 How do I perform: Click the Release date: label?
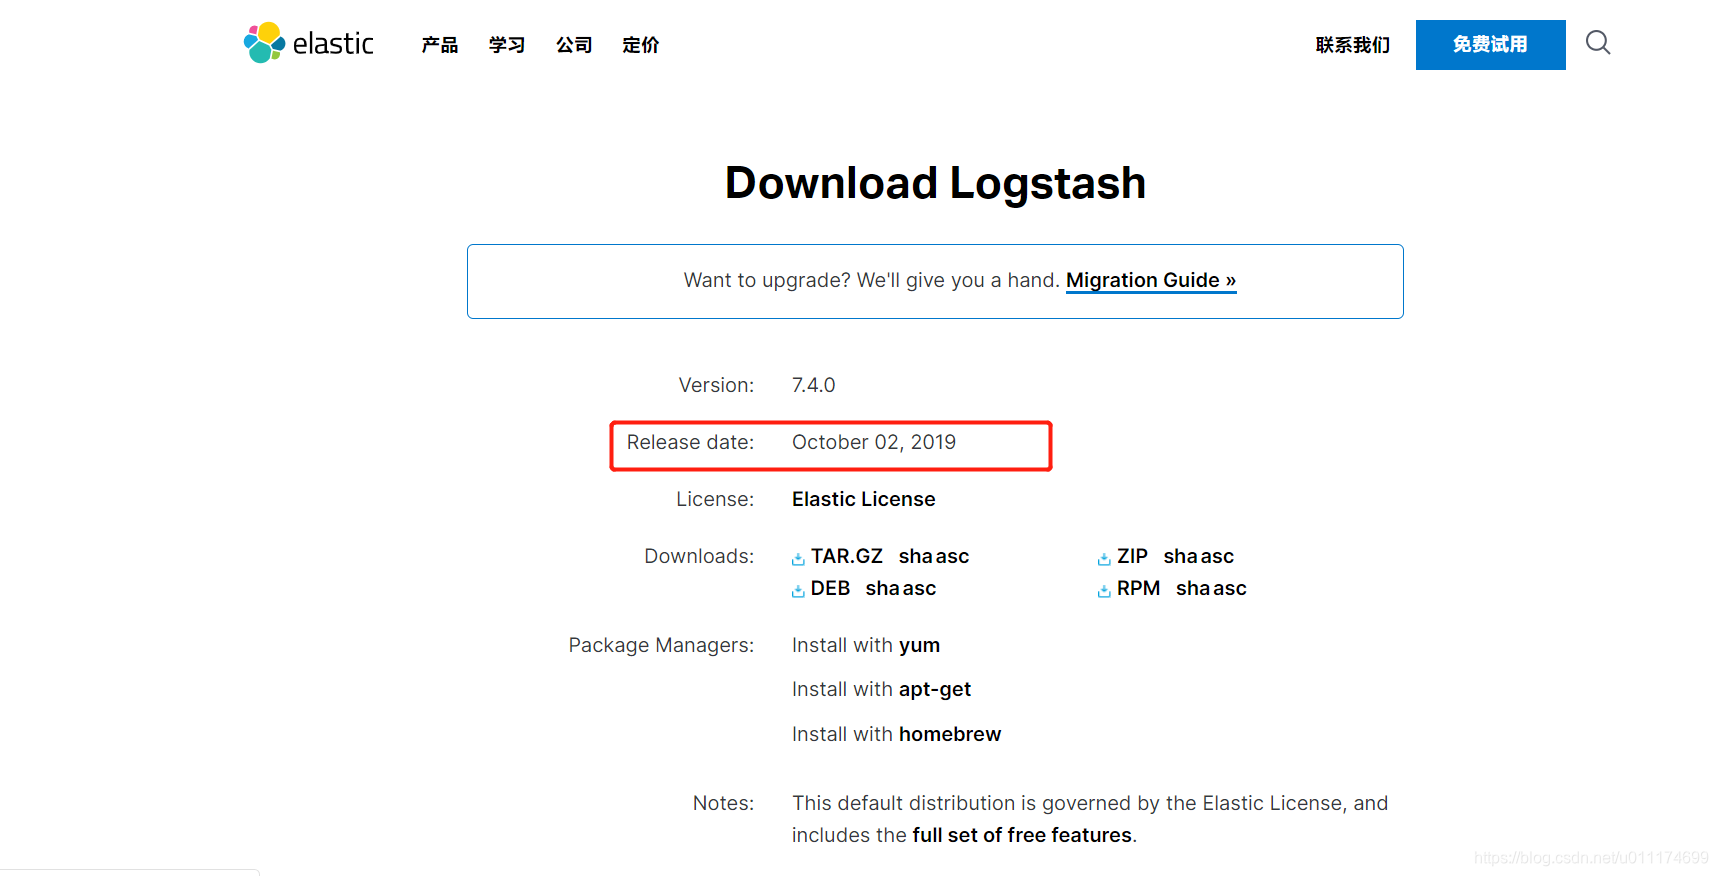coord(690,442)
